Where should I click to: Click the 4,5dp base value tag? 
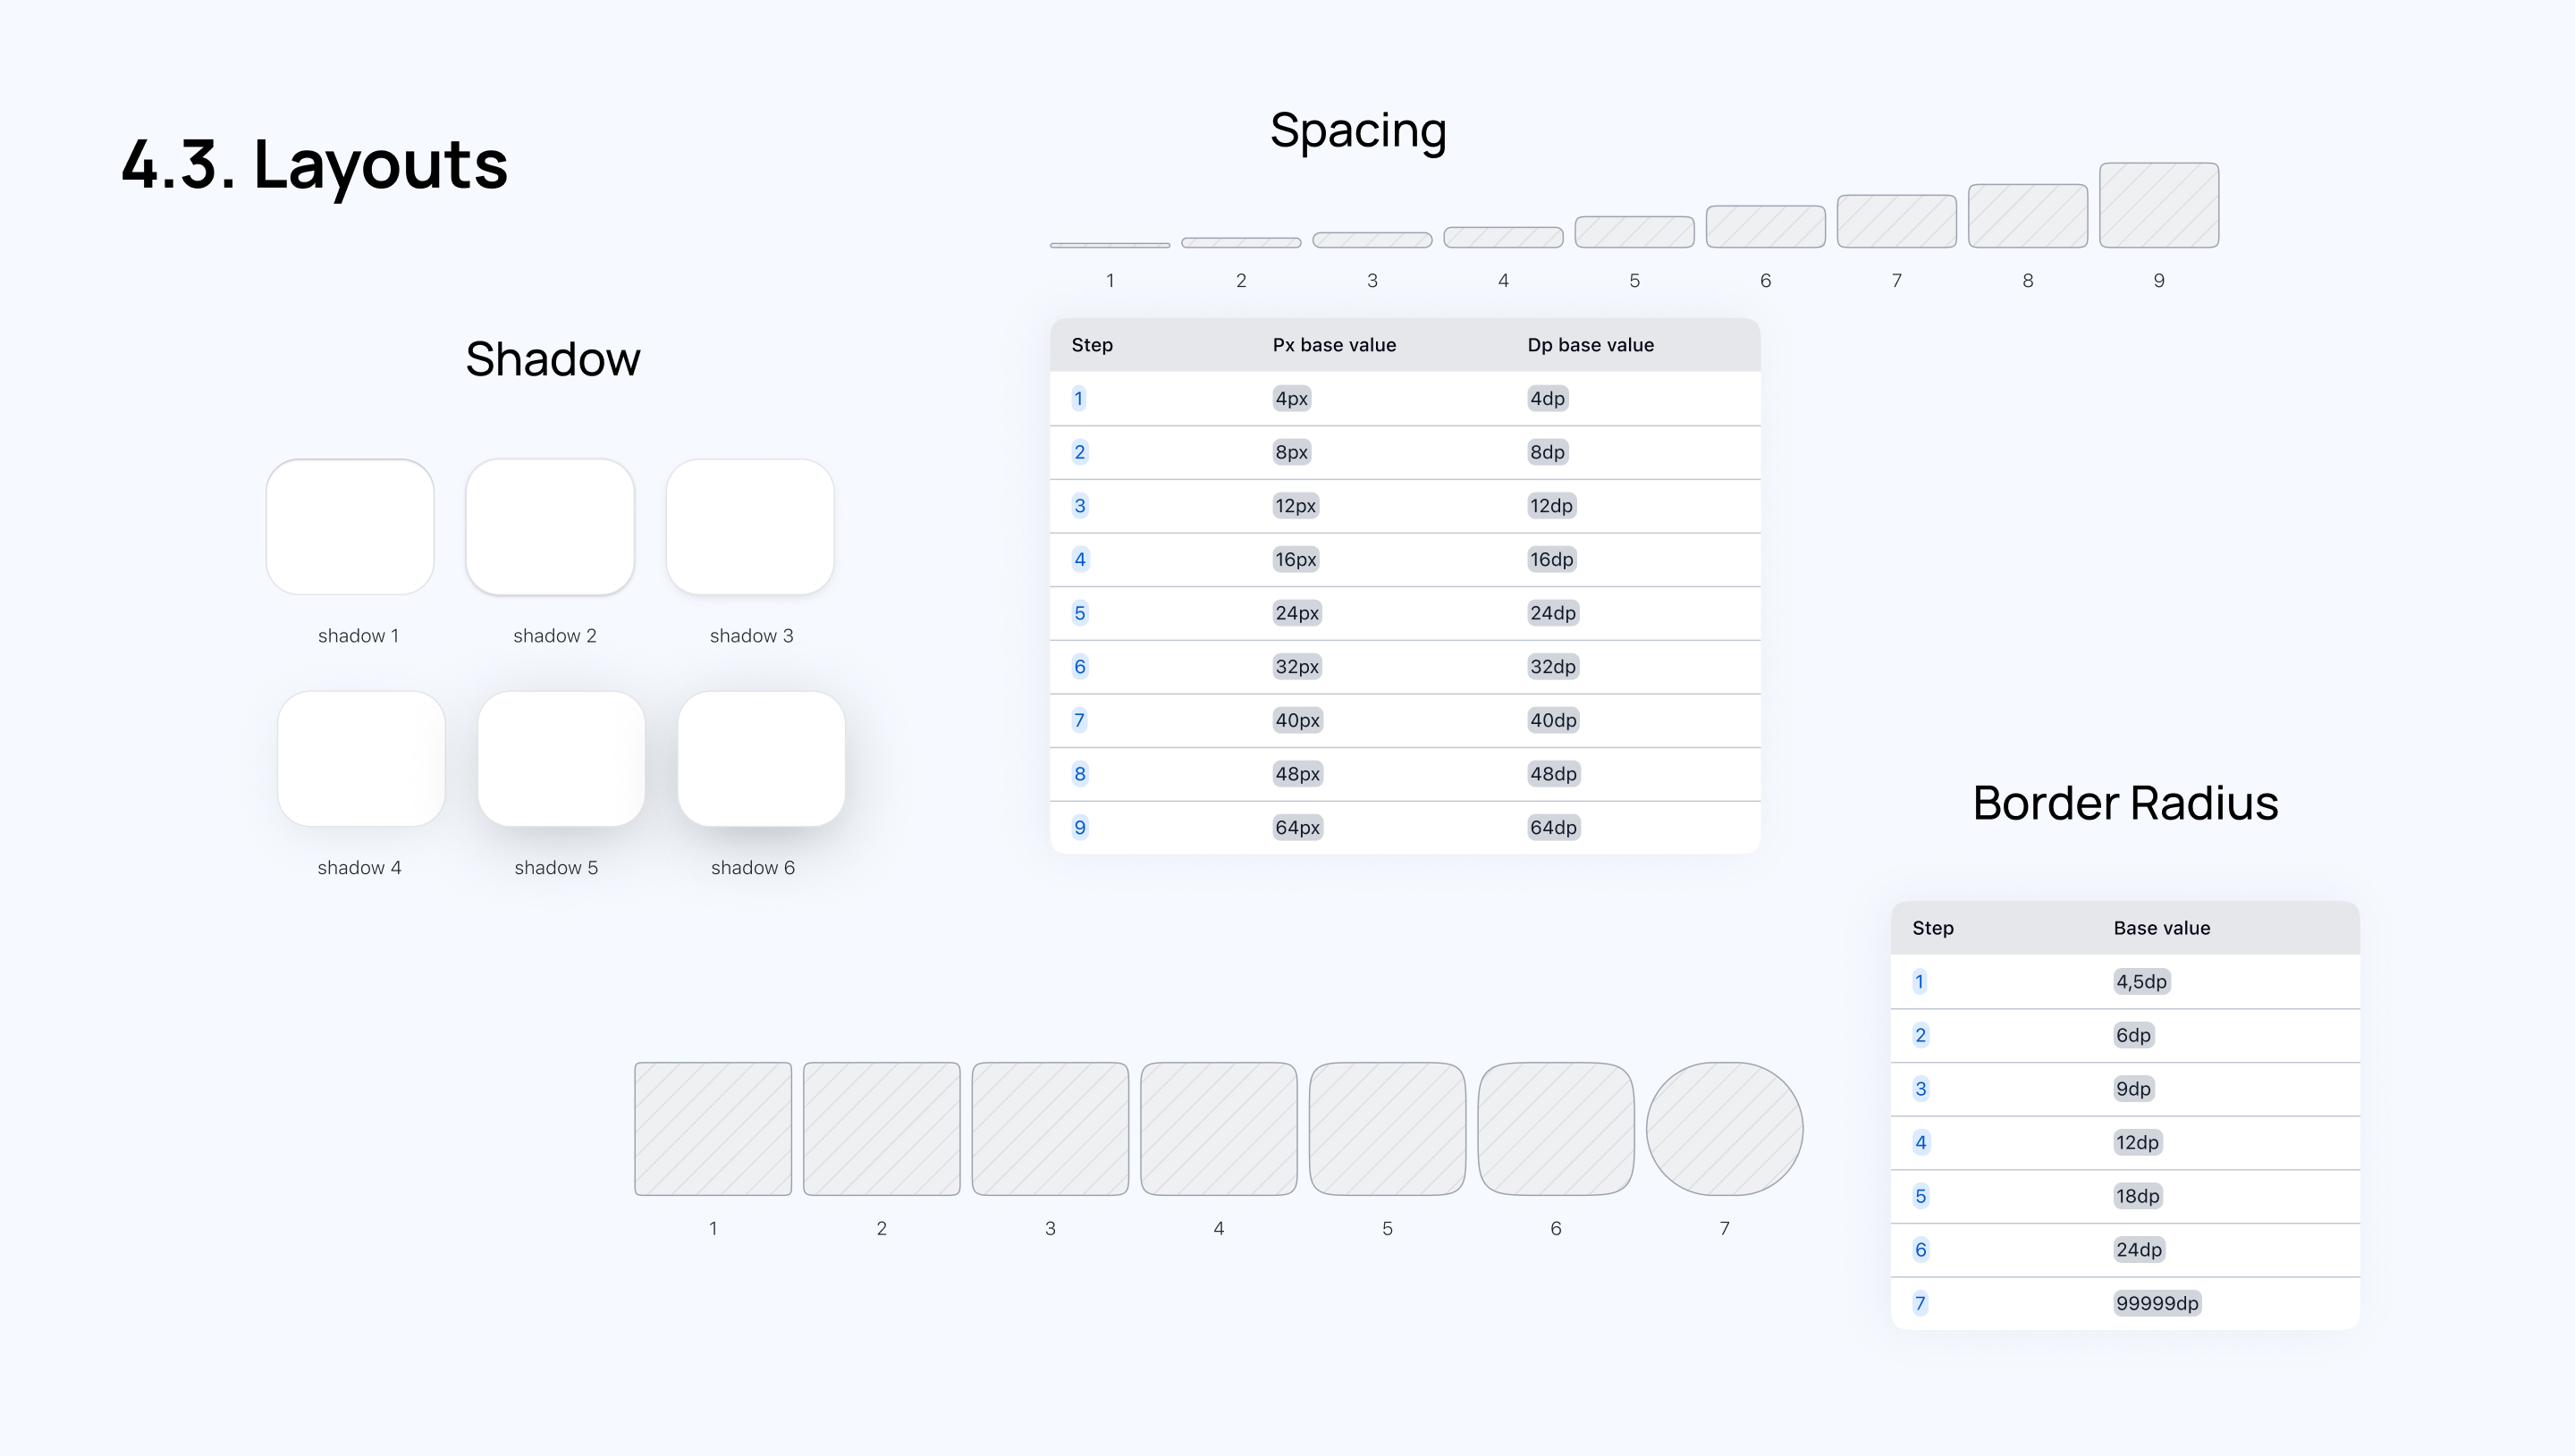click(2141, 981)
